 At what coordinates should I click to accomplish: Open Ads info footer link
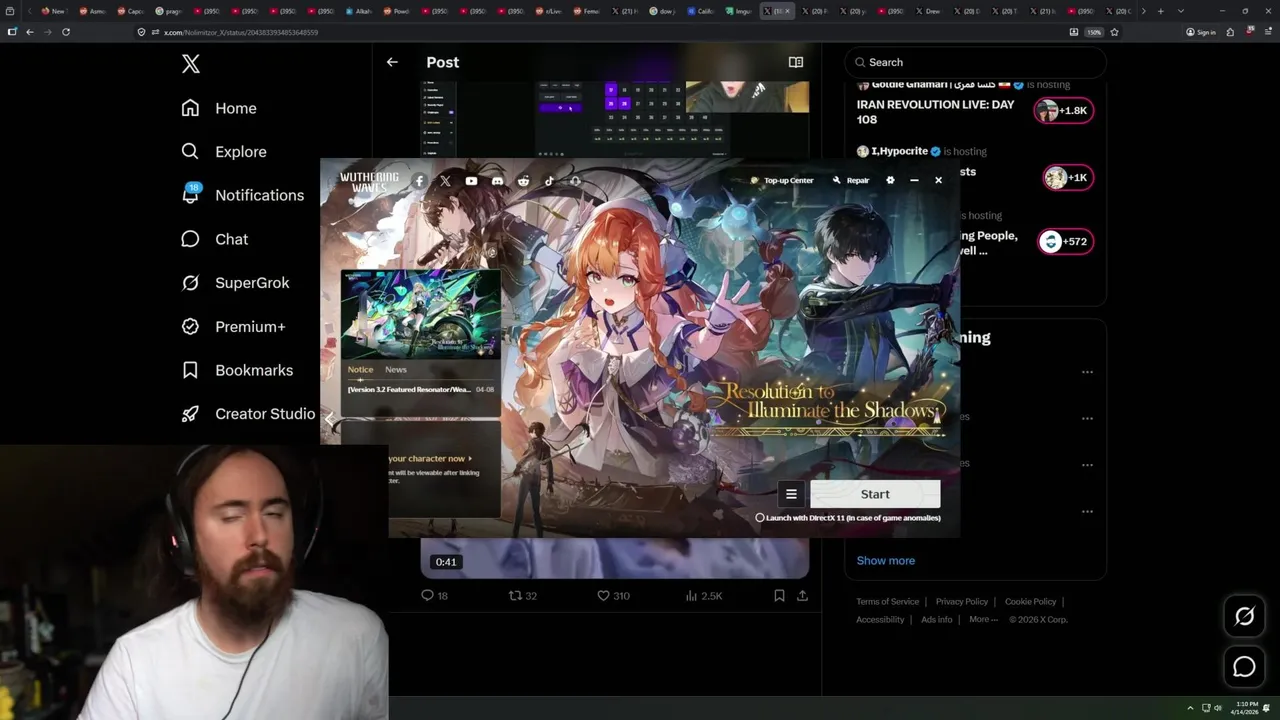click(x=936, y=619)
